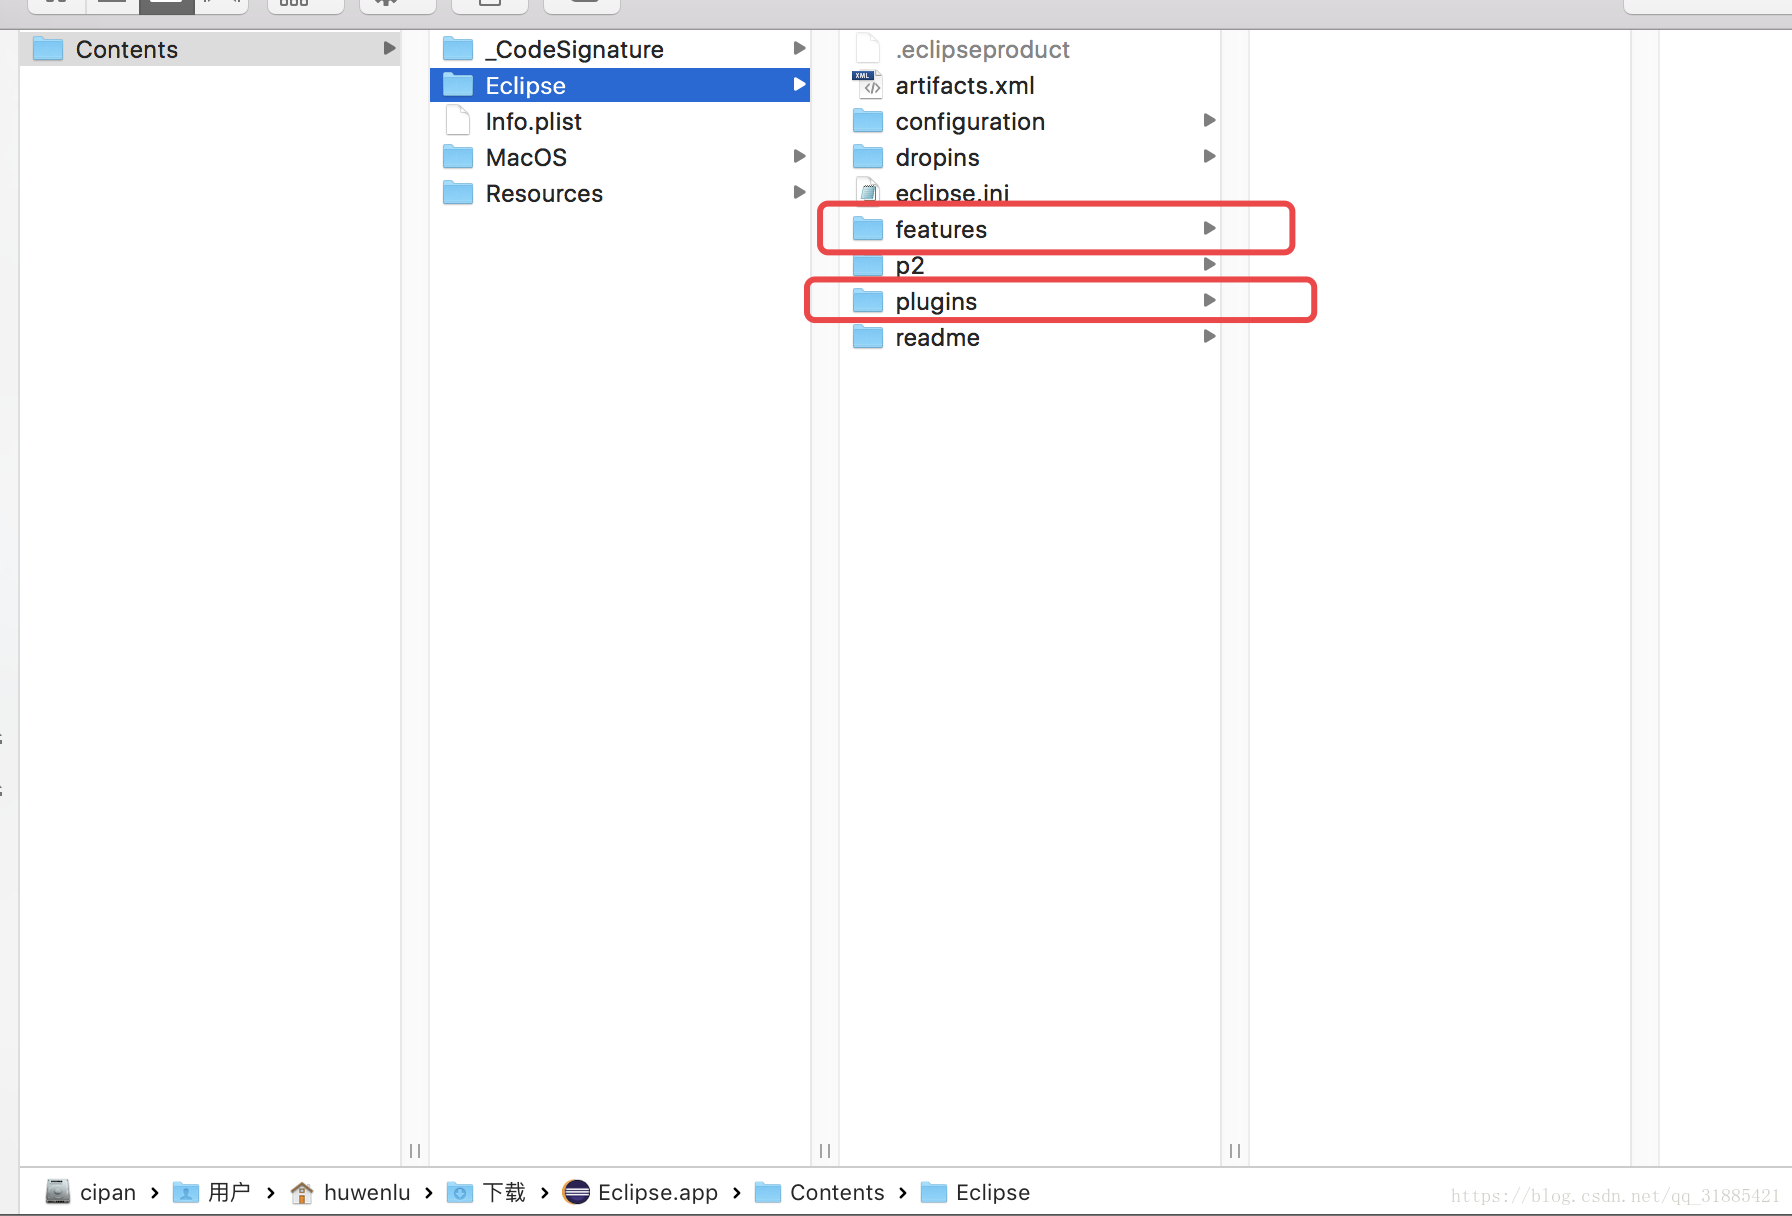Click the features folder icon
This screenshot has height=1216, width=1792.
click(x=868, y=229)
